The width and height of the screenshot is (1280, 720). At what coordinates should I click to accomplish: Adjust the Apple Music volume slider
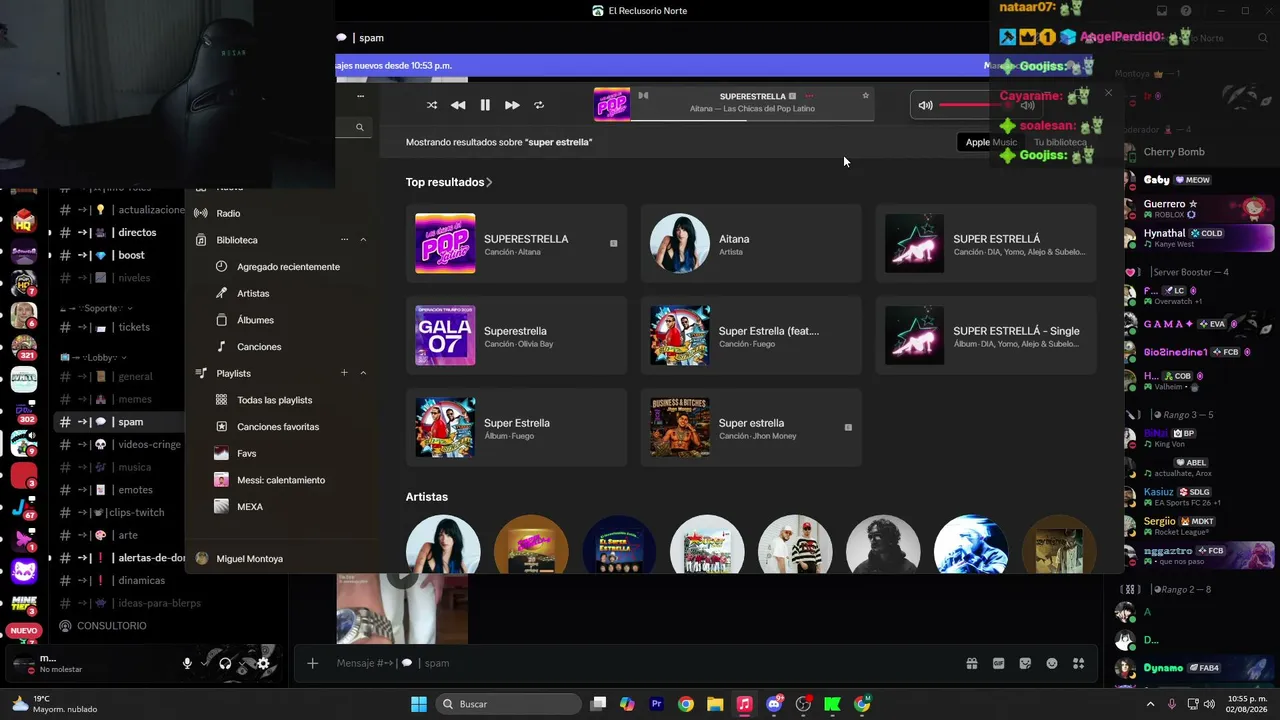(973, 105)
